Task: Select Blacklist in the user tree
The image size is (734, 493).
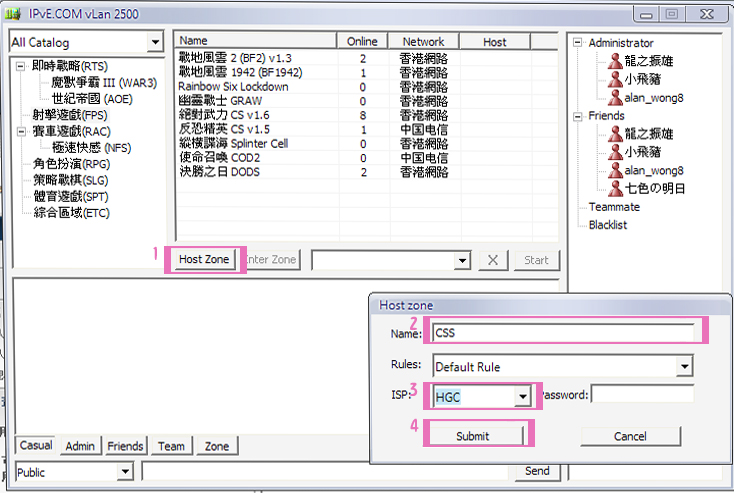Action: [x=608, y=225]
